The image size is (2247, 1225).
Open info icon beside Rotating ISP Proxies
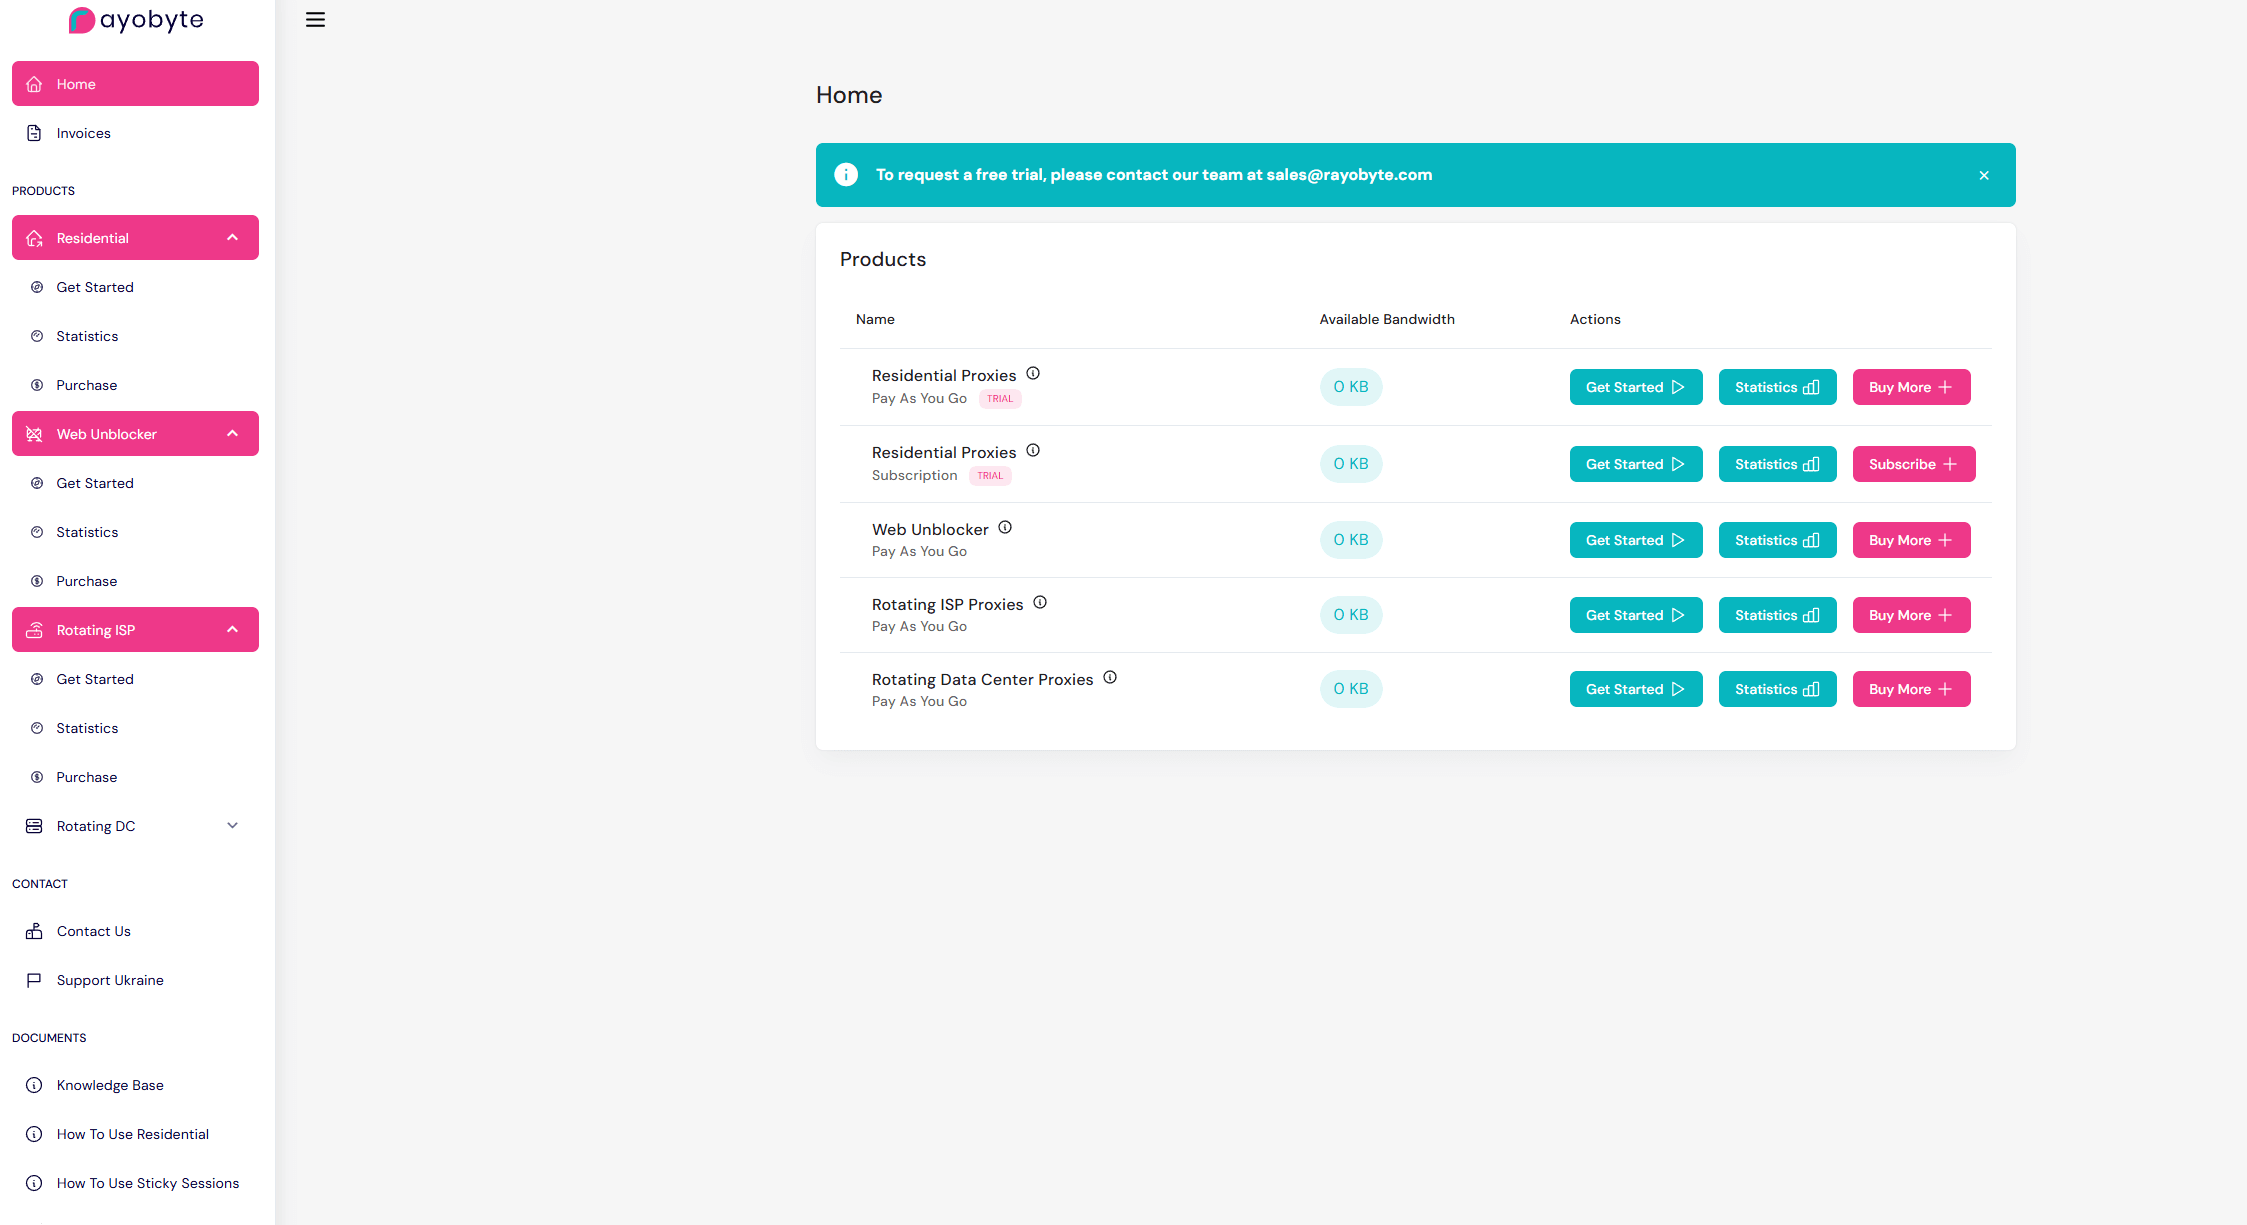click(x=1040, y=602)
